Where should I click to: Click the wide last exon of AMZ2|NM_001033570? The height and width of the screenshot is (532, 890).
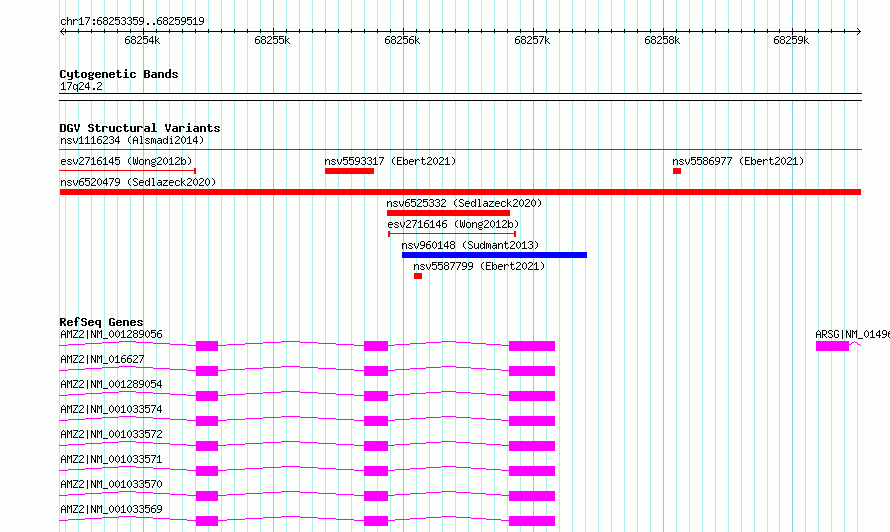pos(532,496)
